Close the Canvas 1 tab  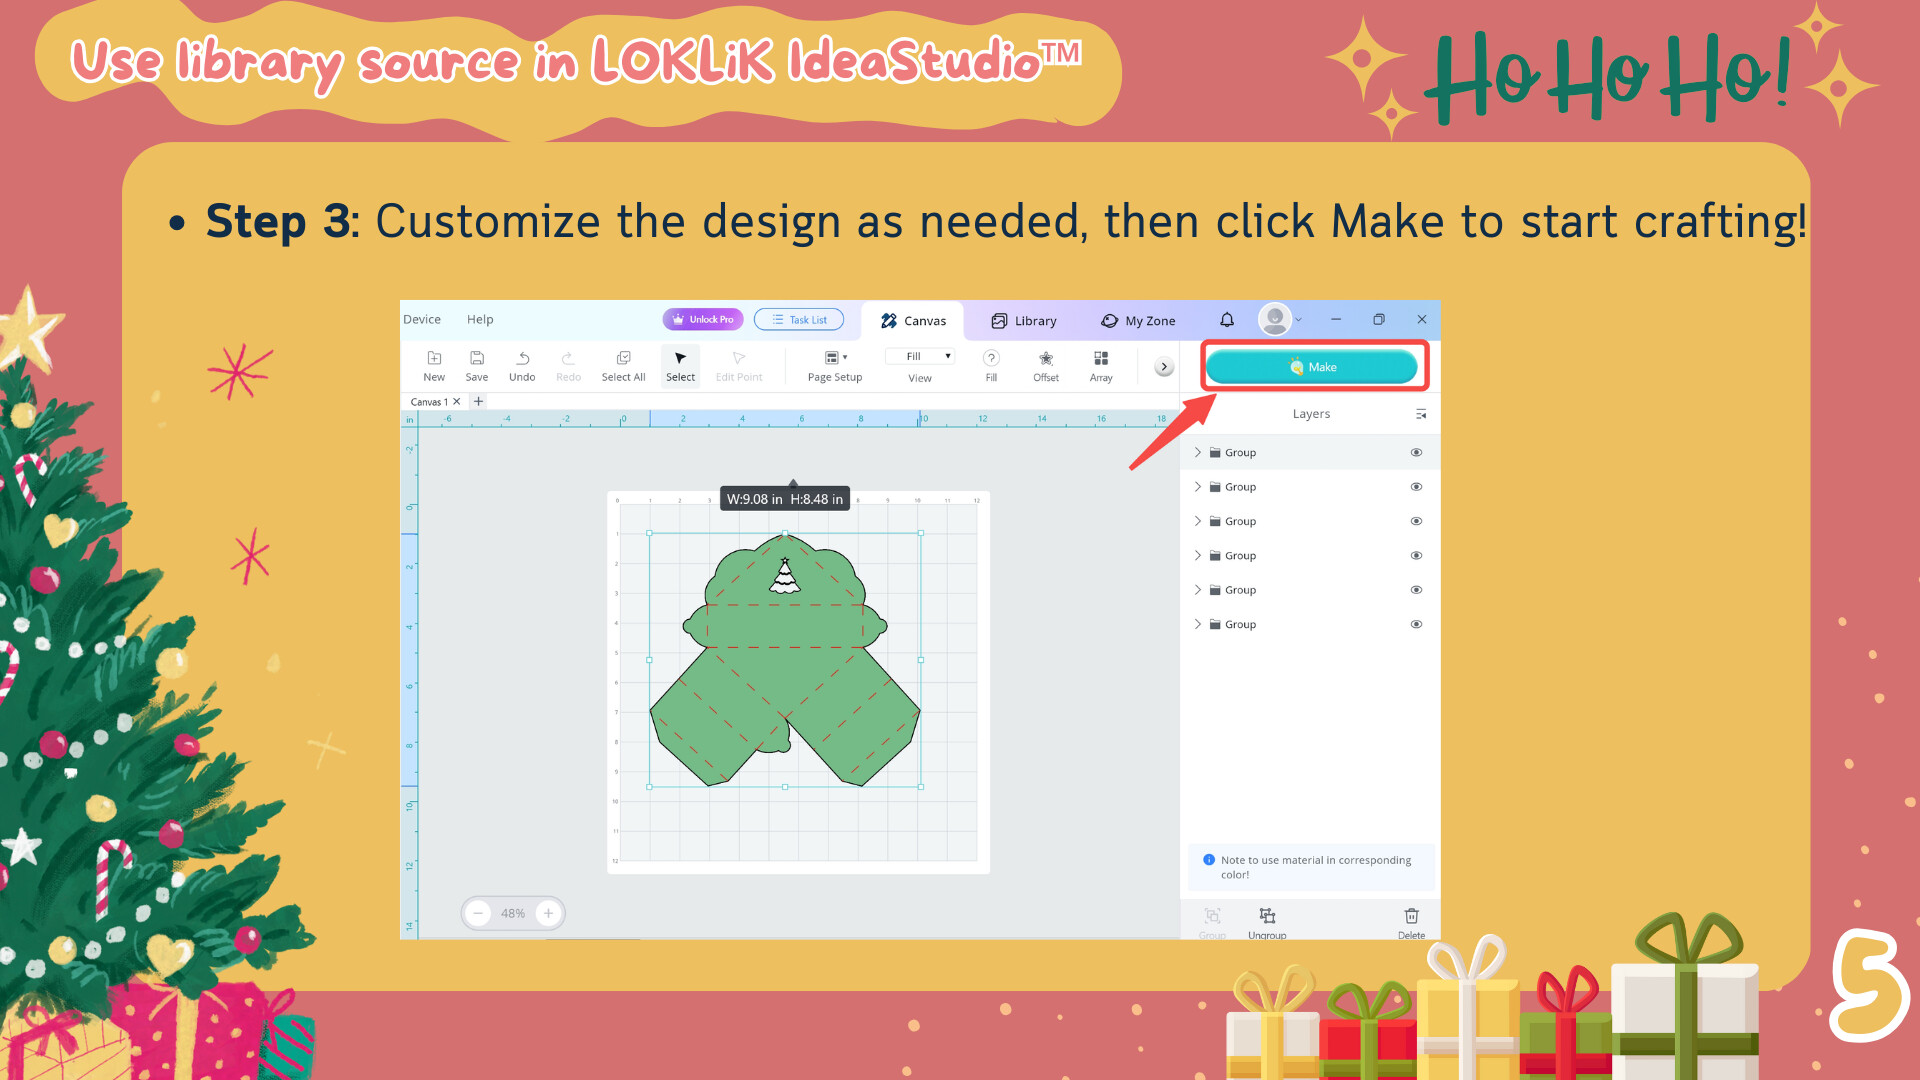[457, 402]
